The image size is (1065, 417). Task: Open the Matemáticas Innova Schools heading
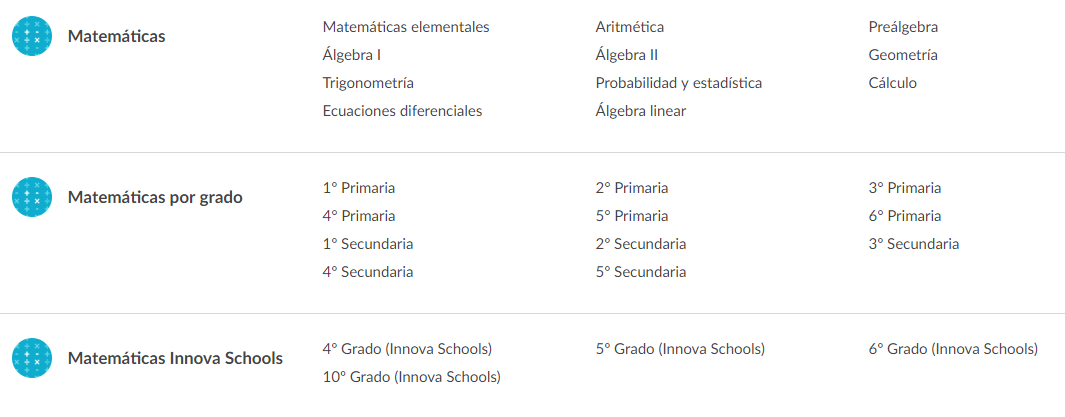(175, 358)
